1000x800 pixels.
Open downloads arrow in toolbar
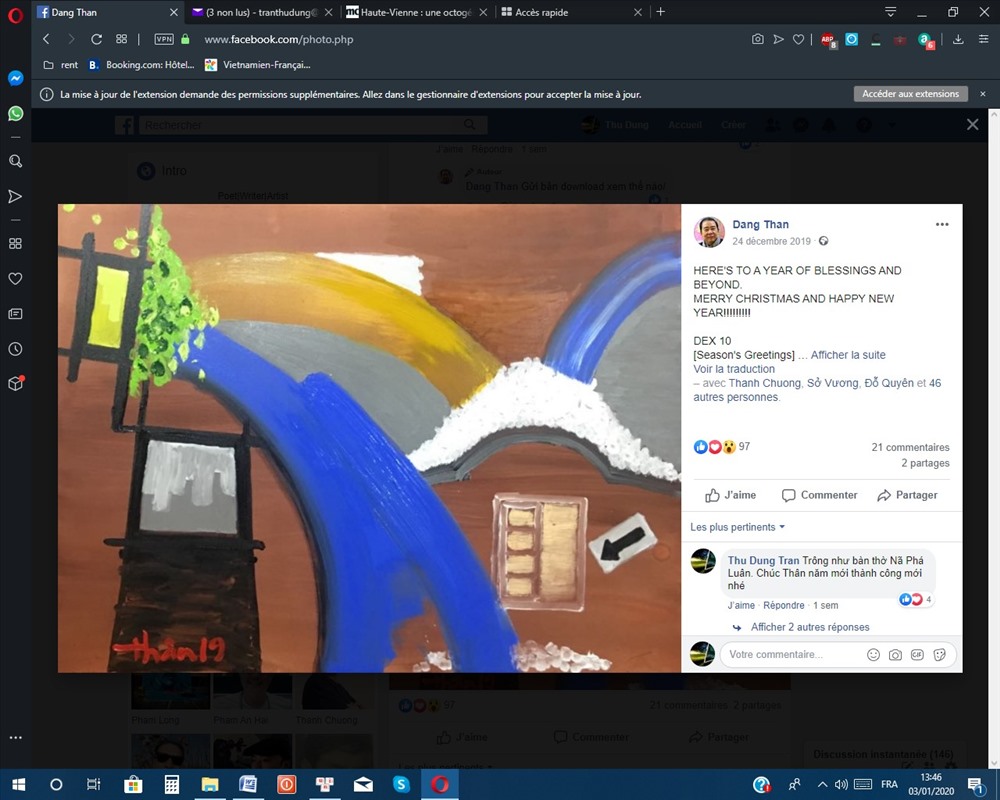[958, 39]
